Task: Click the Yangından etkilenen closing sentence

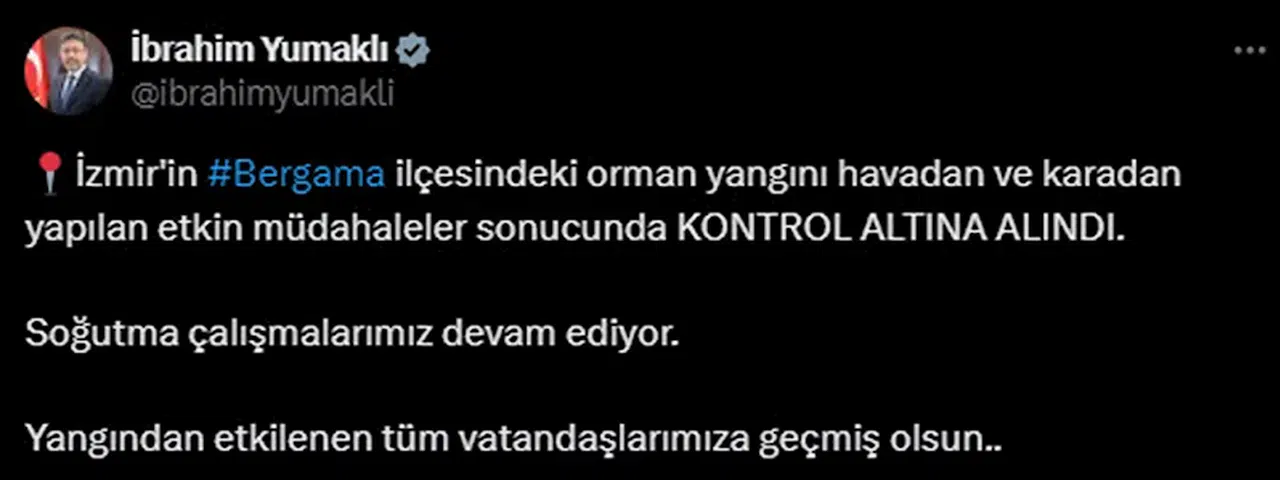Action: point(514,438)
